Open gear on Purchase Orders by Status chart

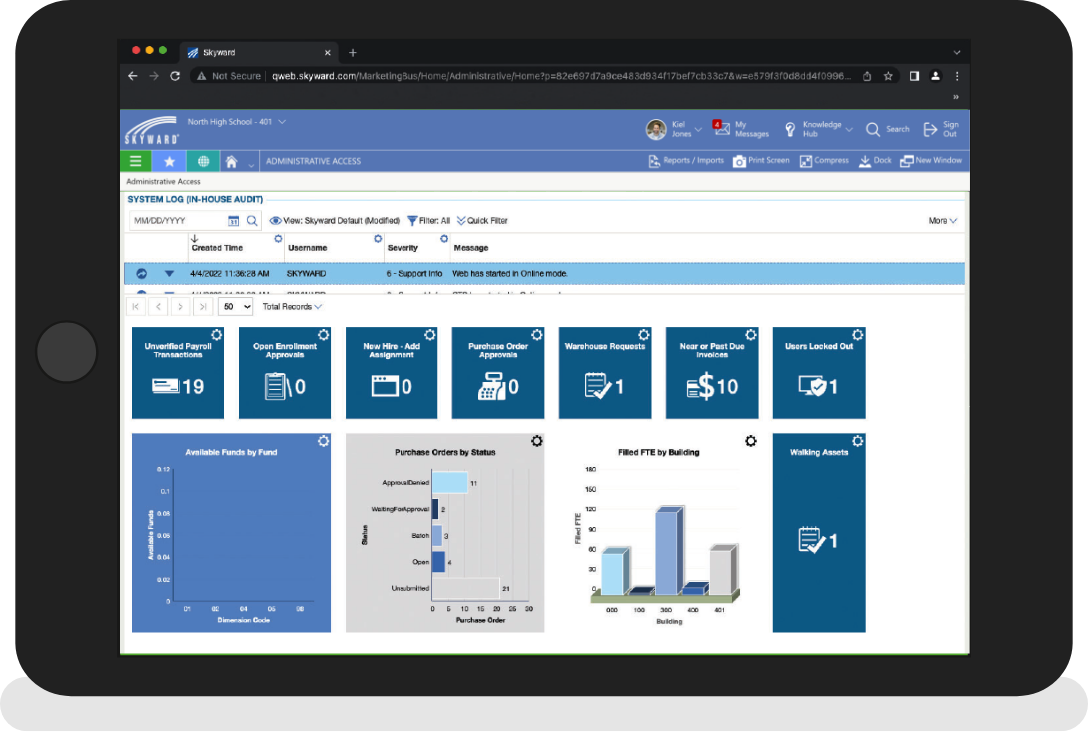pos(537,441)
